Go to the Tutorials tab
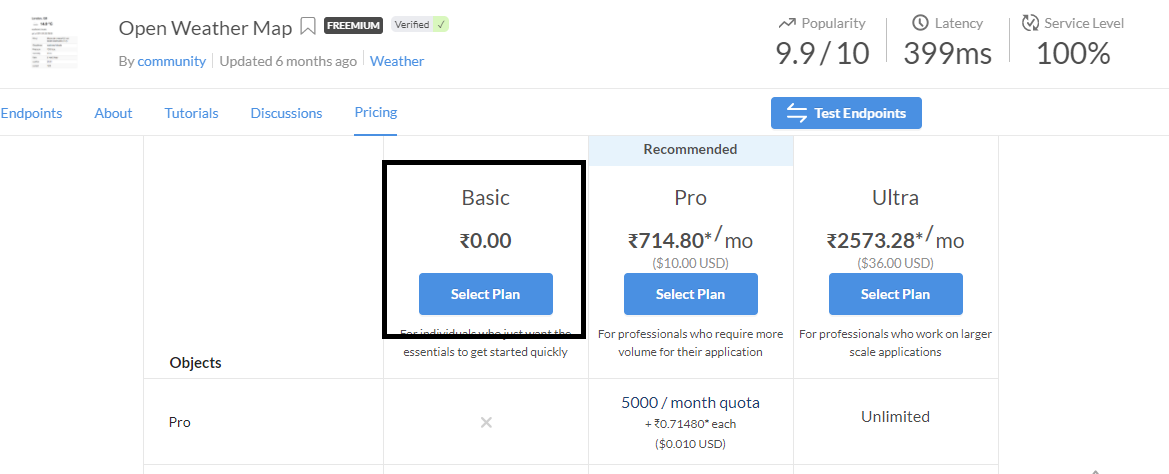Image resolution: width=1169 pixels, height=474 pixels. click(191, 113)
